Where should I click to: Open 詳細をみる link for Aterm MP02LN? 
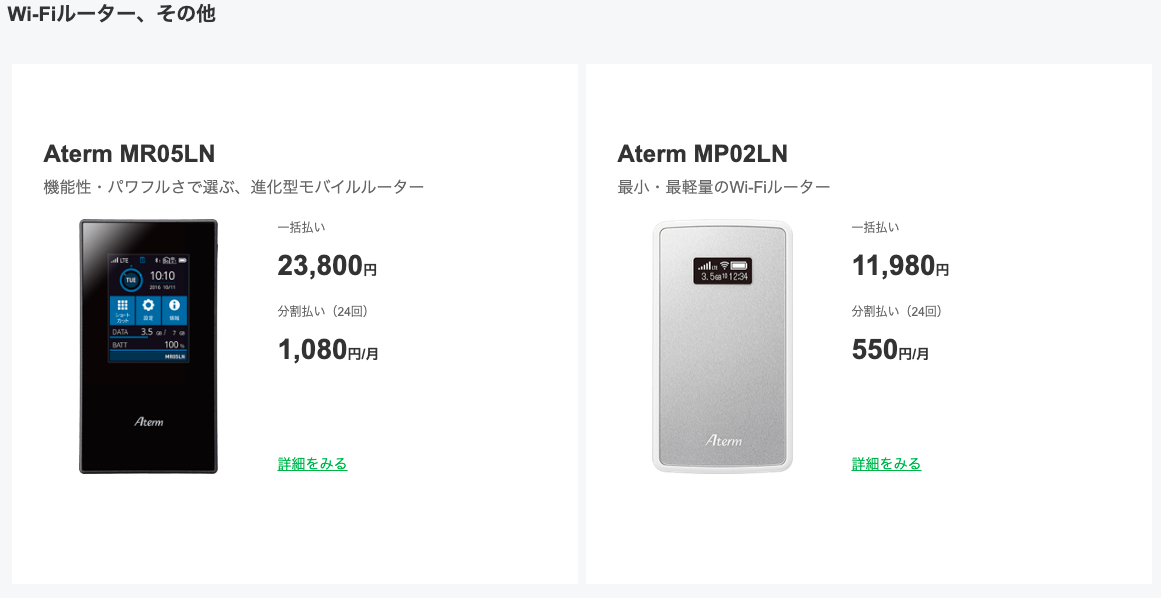coord(884,464)
